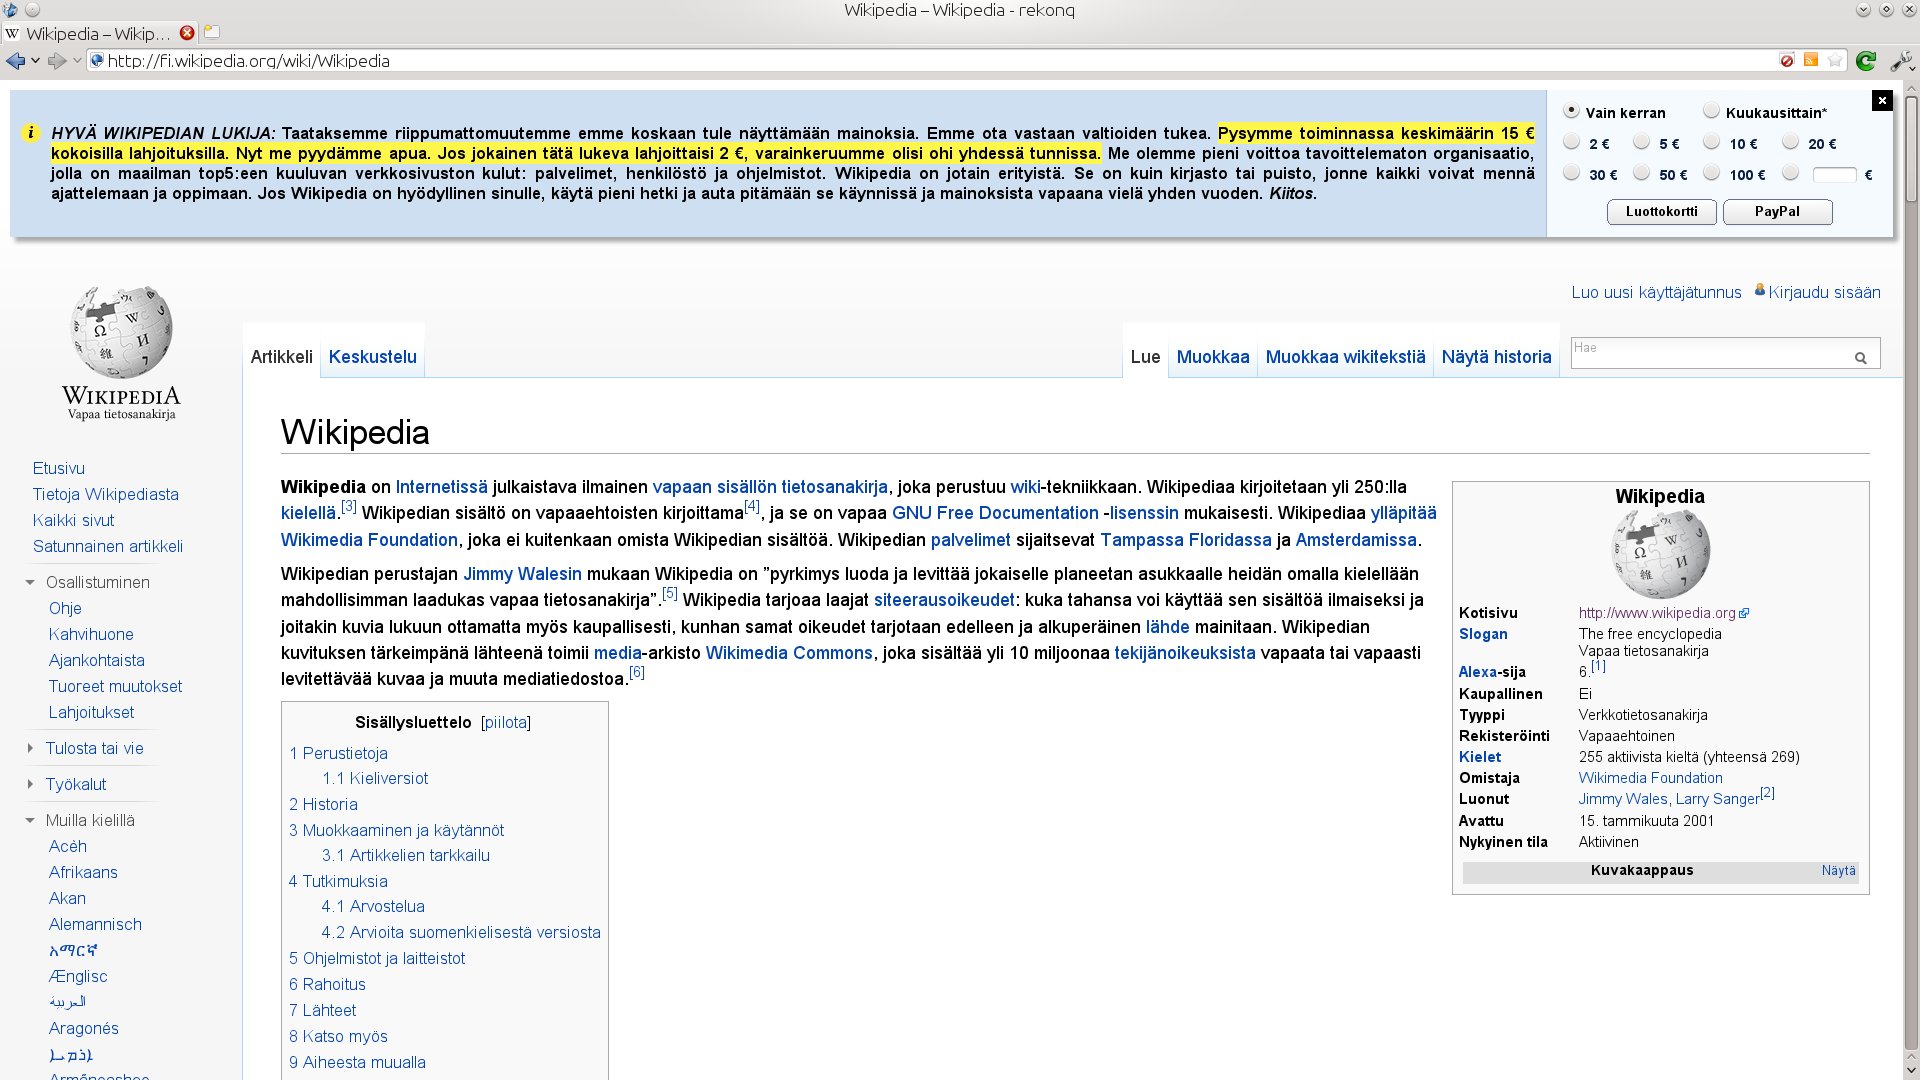Click the Wikipedia globe logo in sidebar
1920x1080 pixels.
point(121,332)
